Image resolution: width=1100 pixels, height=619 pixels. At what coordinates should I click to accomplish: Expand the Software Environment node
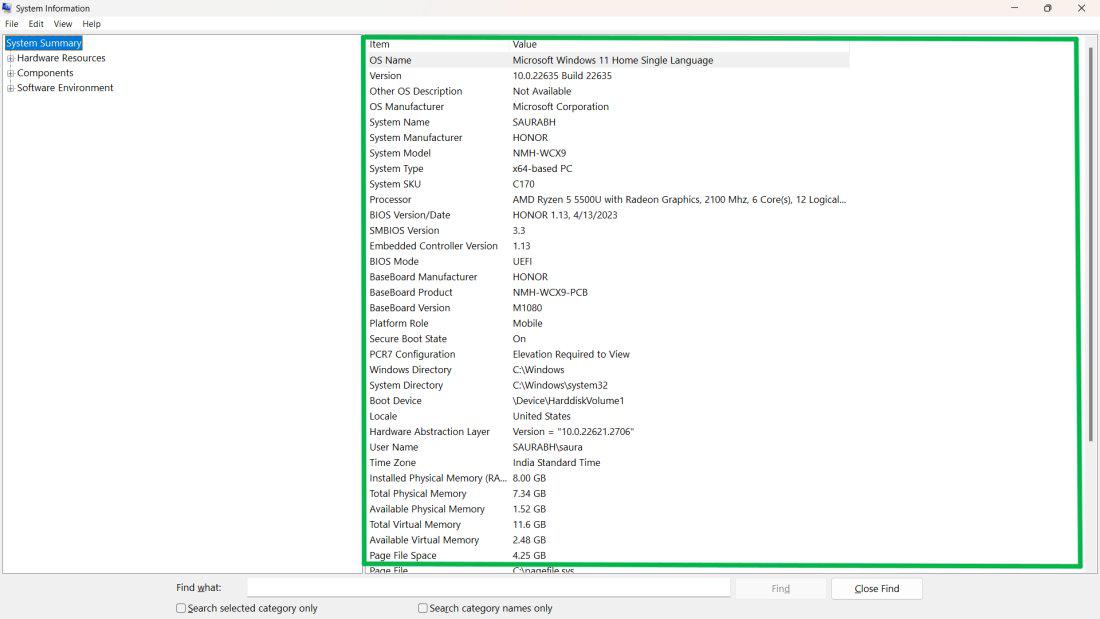[11, 88]
